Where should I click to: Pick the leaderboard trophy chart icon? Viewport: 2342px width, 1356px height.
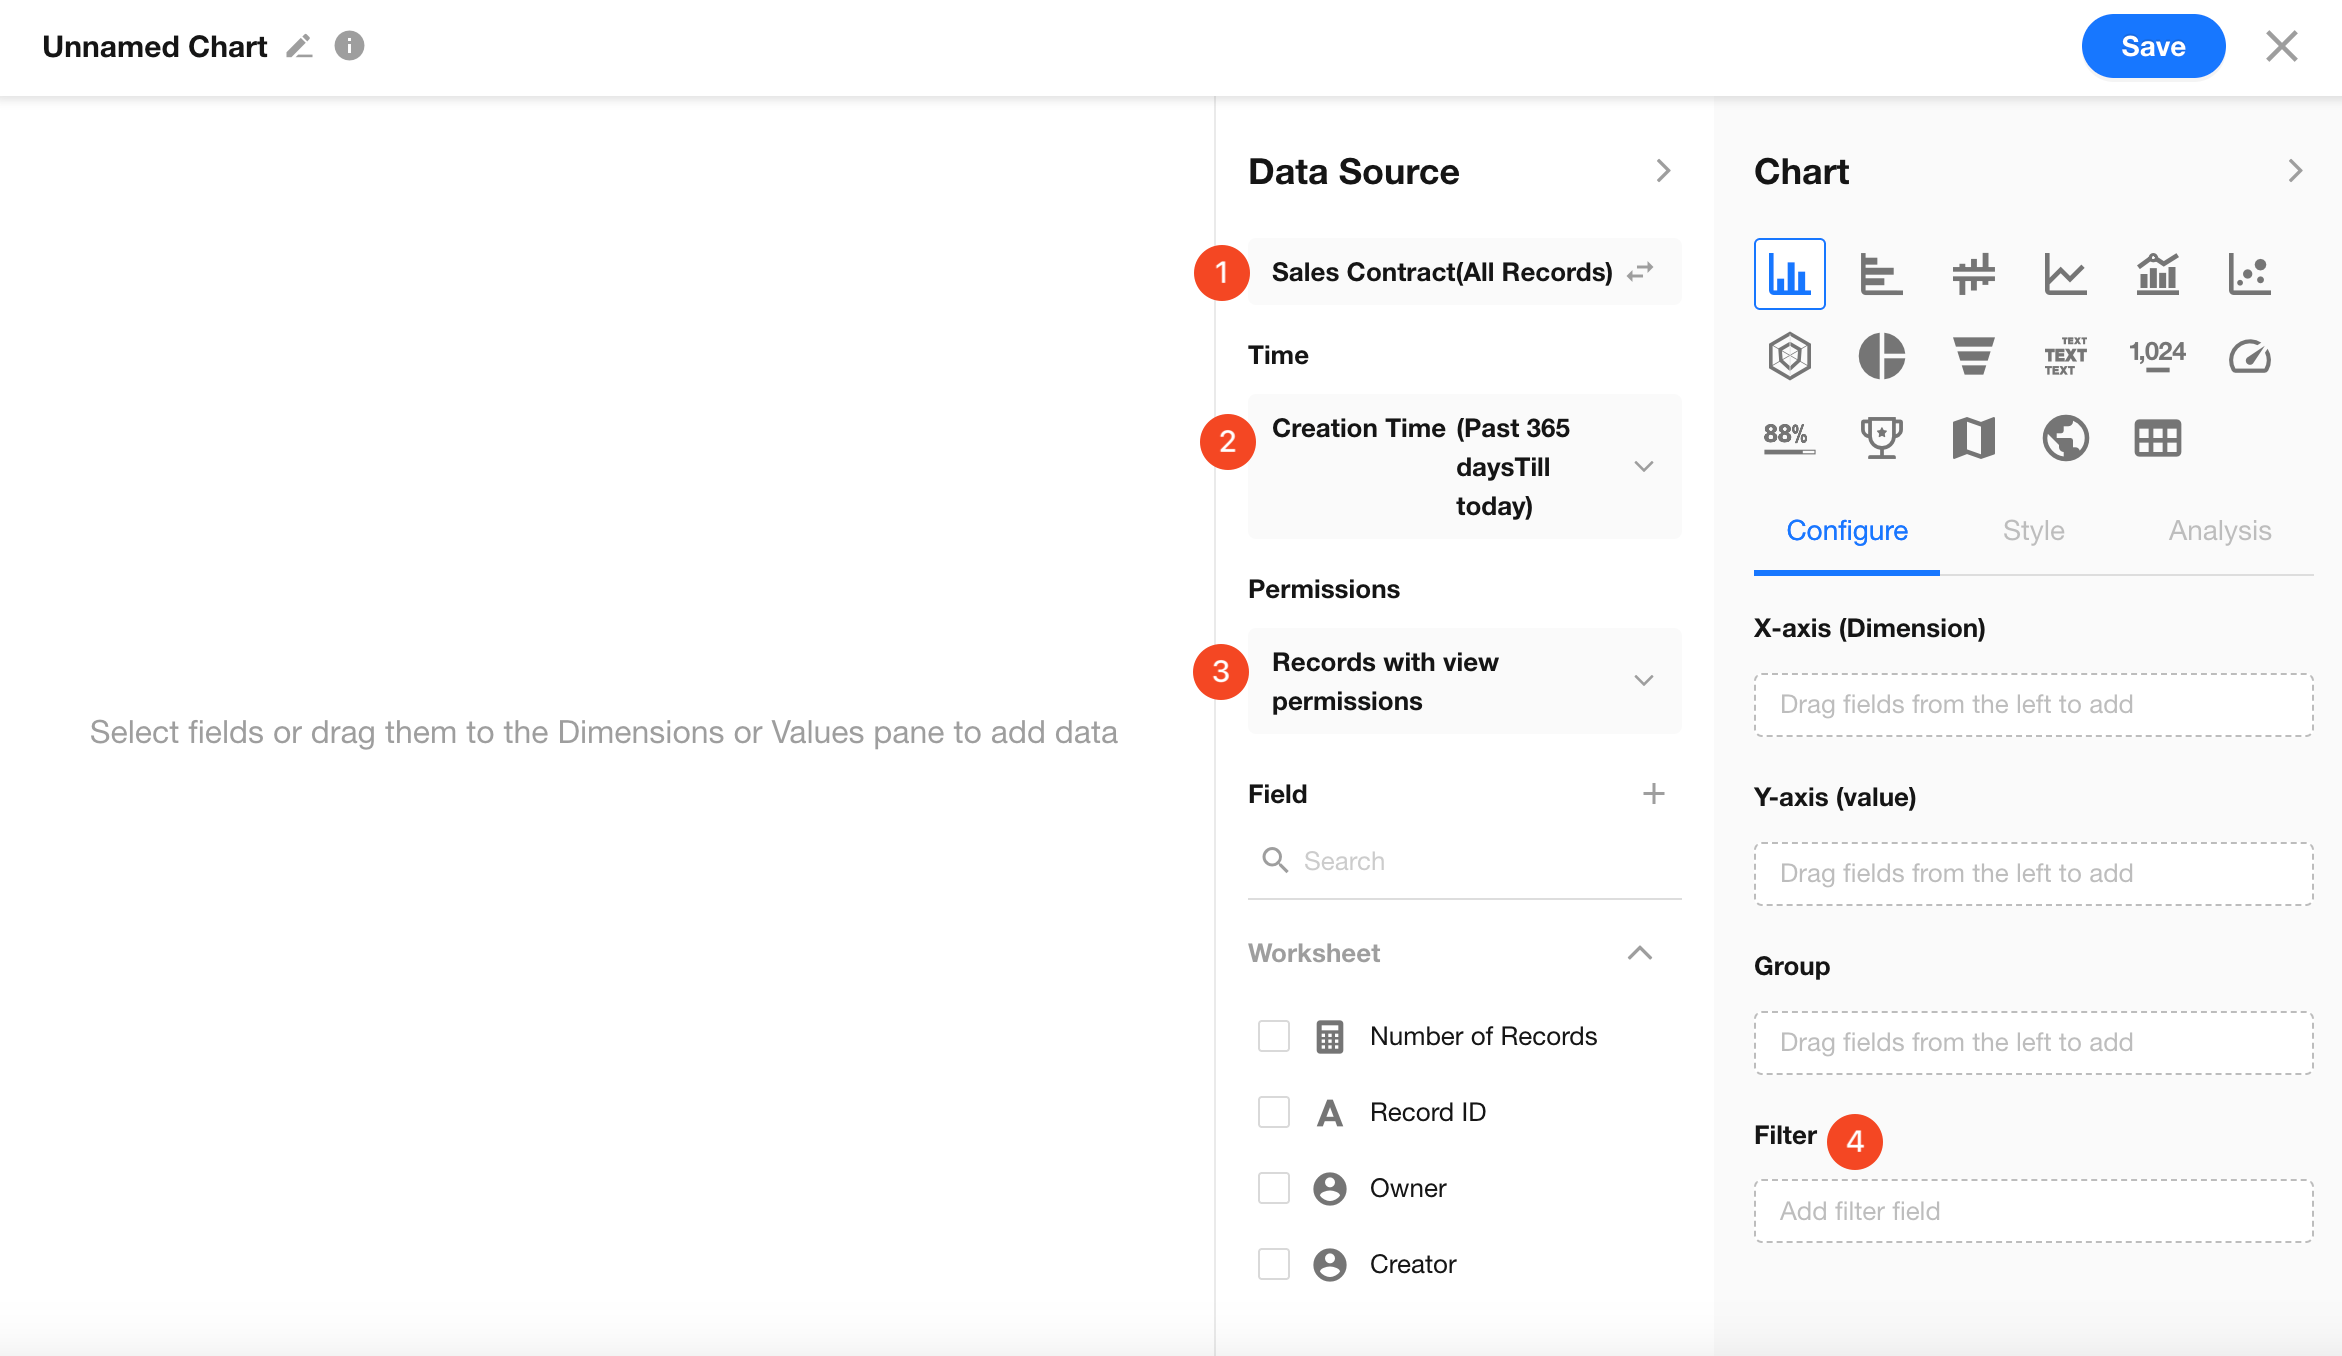pyautogui.click(x=1880, y=438)
